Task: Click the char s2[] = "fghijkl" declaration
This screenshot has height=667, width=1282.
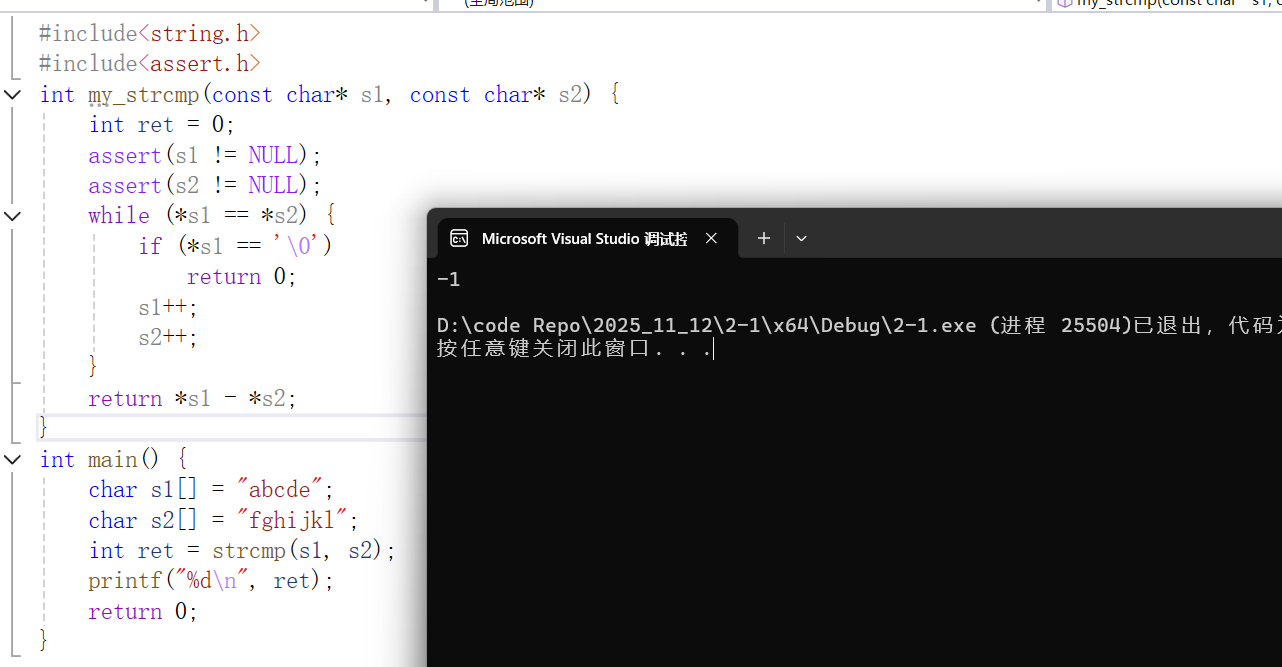Action: [223, 521]
